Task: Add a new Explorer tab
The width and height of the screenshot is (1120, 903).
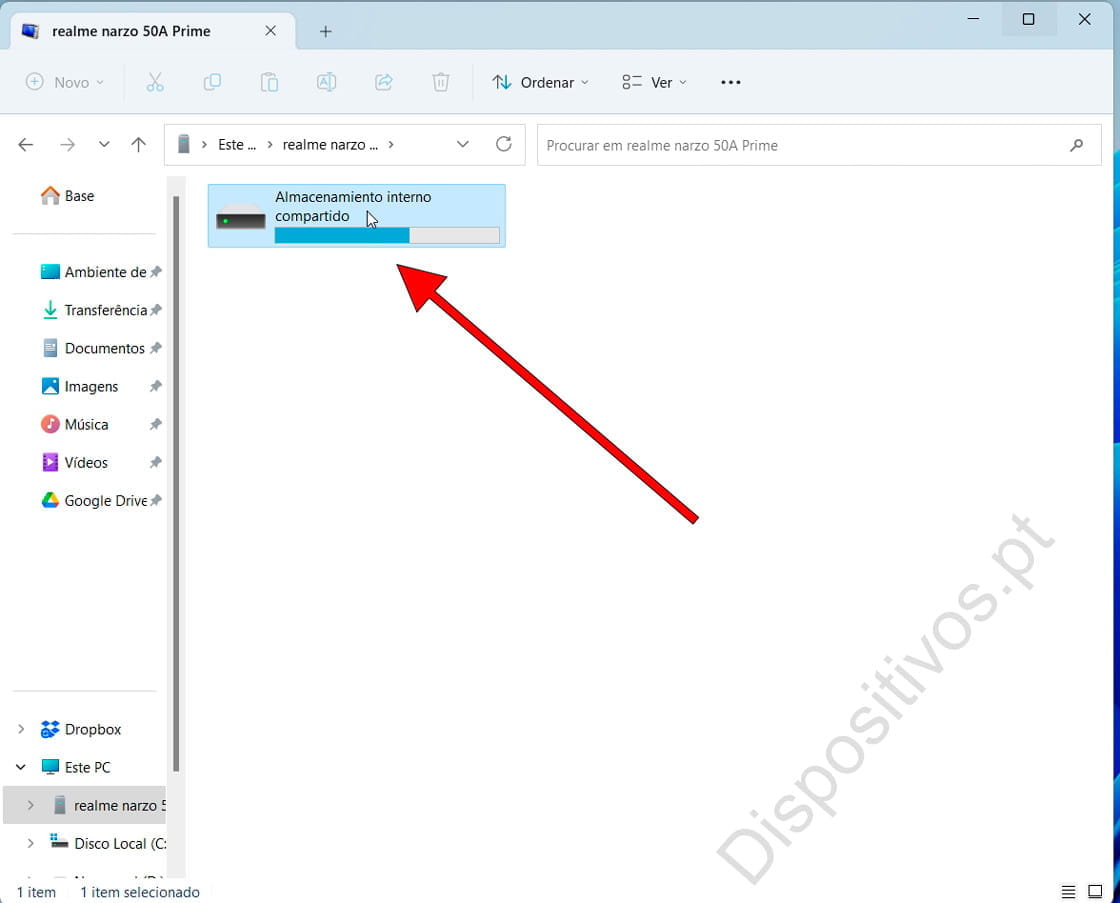Action: [x=326, y=31]
